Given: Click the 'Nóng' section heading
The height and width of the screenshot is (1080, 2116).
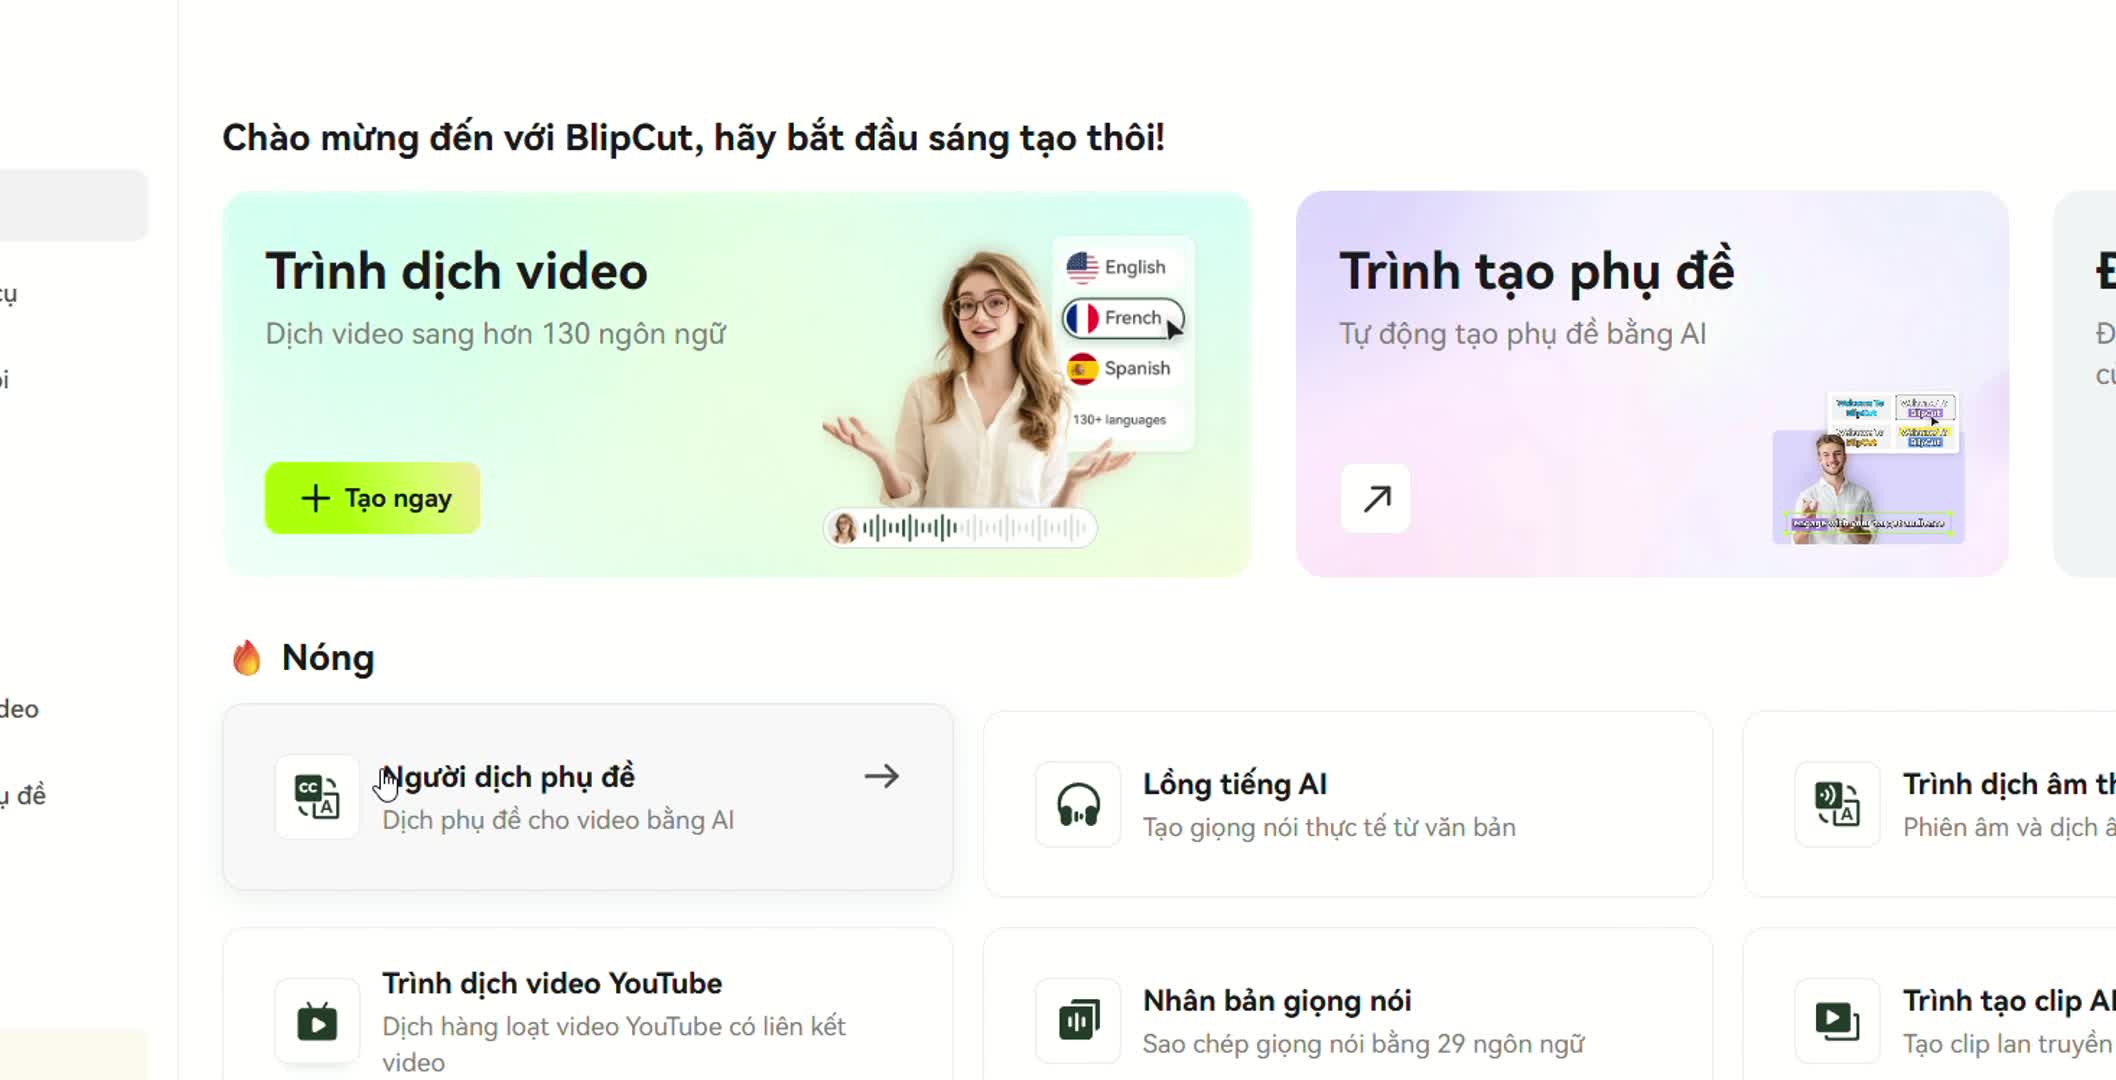Looking at the screenshot, I should [x=328, y=658].
